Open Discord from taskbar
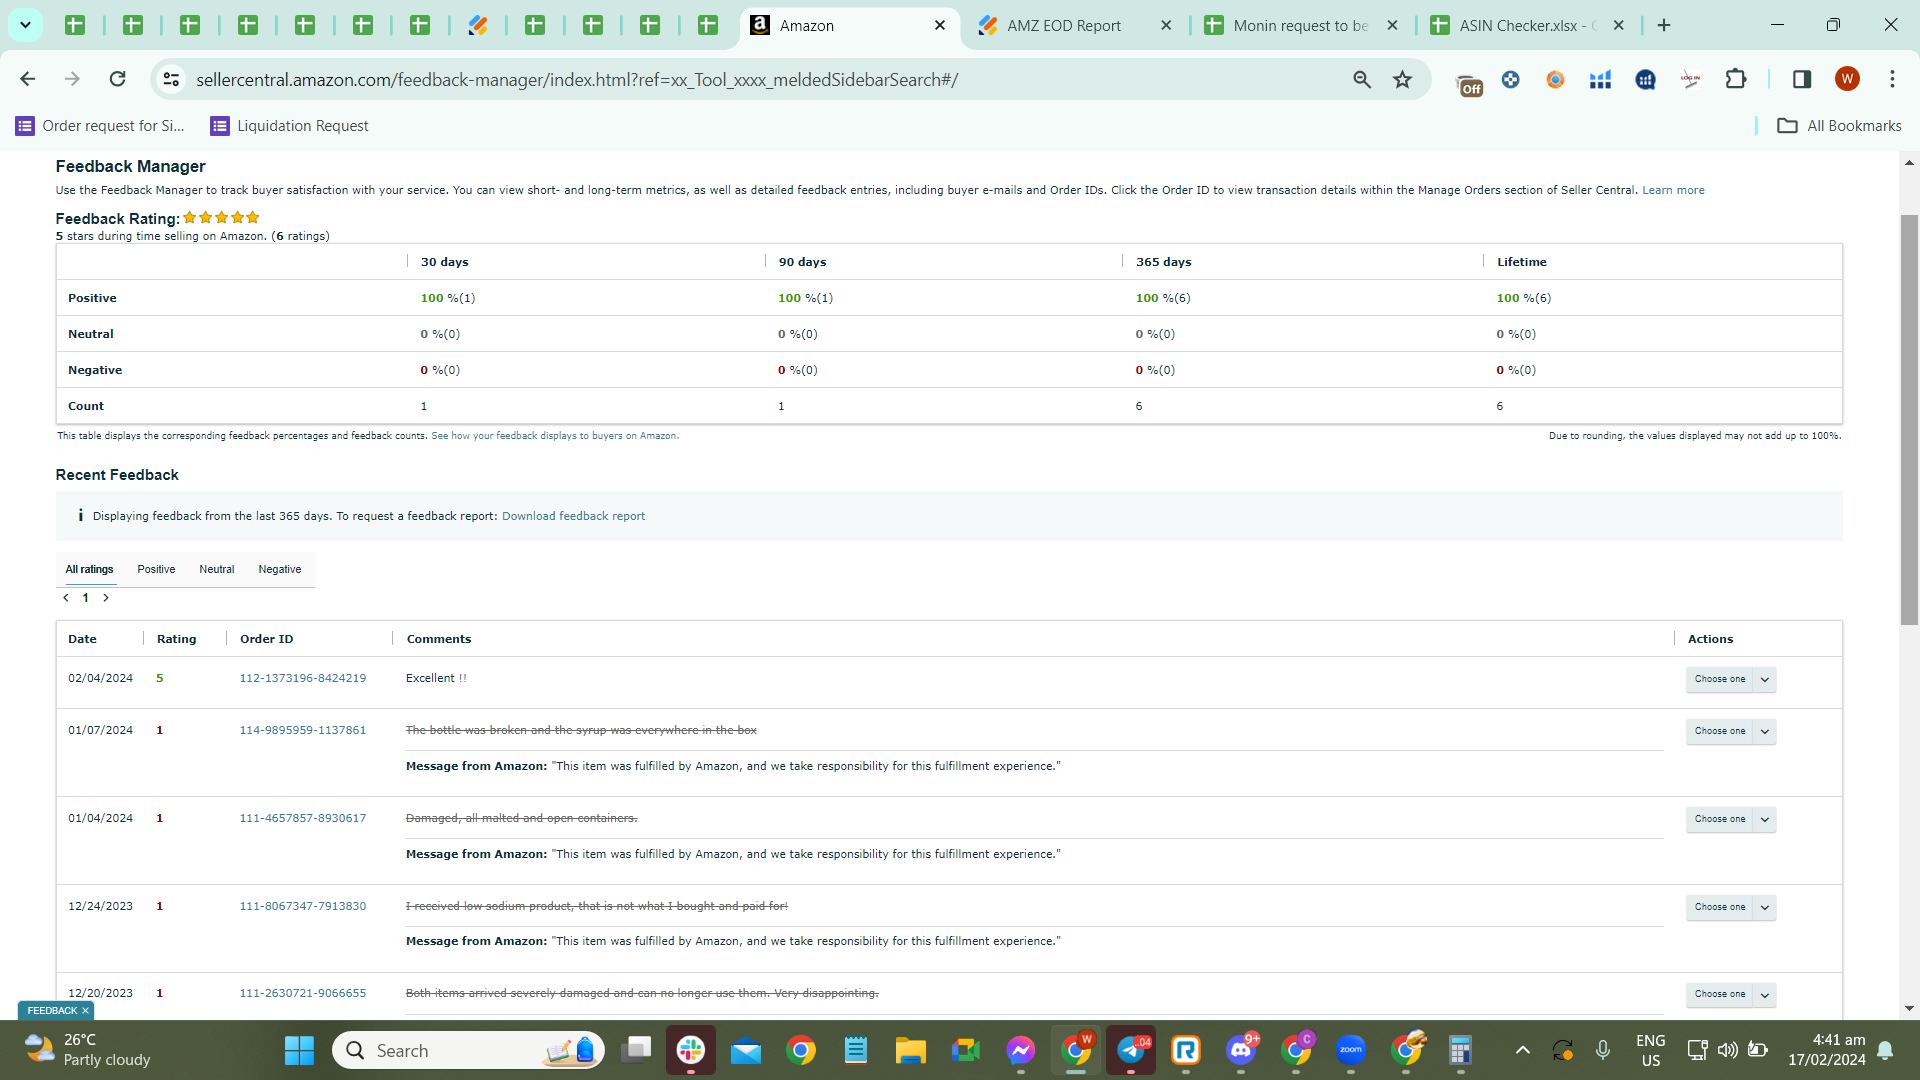Image resolution: width=1920 pixels, height=1080 pixels. coord(1241,1050)
